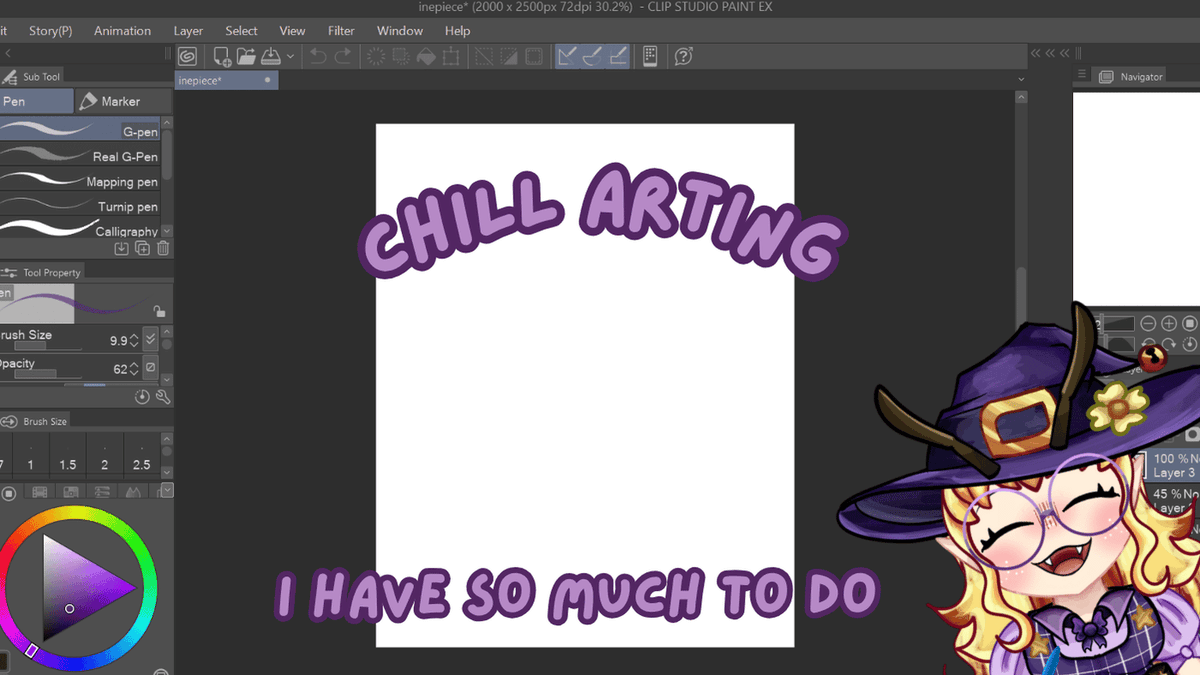The height and width of the screenshot is (675, 1200).
Task: Click the Deselect toolbar icon
Action: coord(484,57)
